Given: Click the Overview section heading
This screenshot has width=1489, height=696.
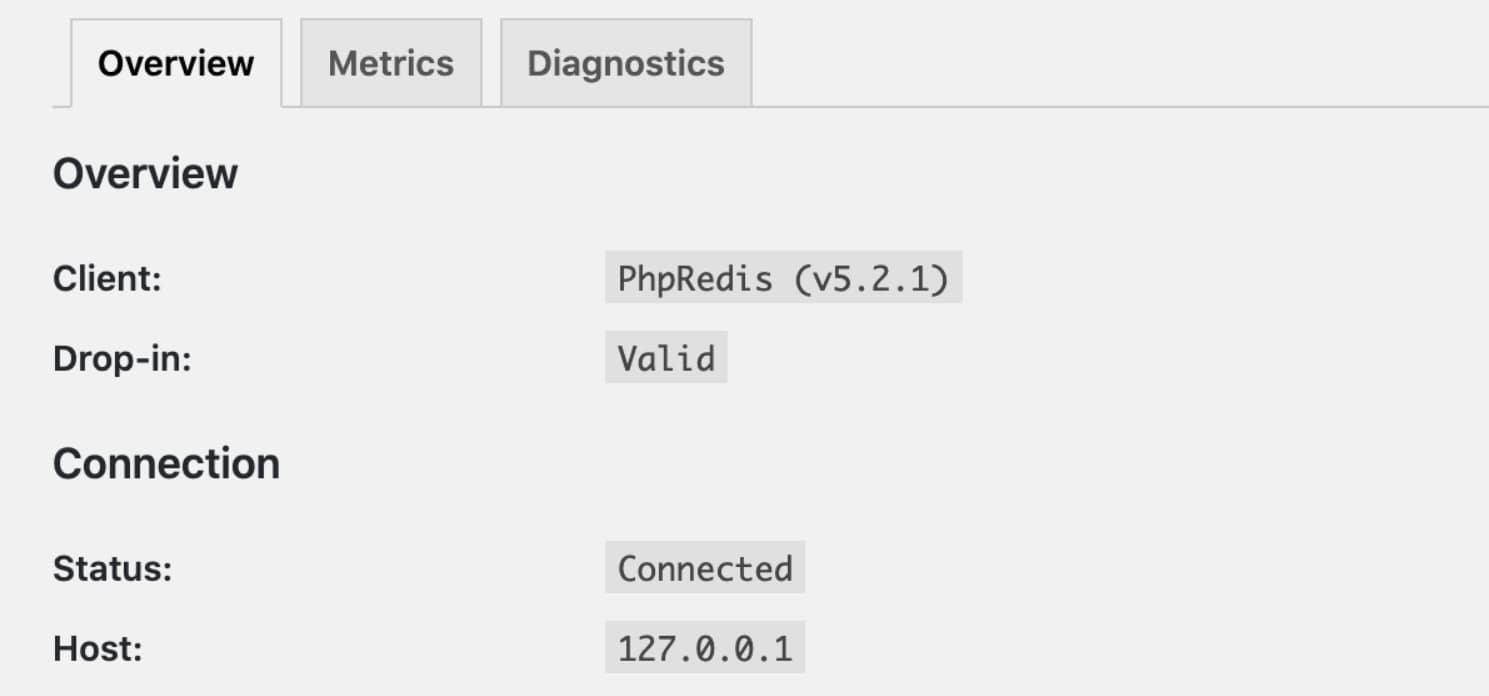Looking at the screenshot, I should coord(146,172).
